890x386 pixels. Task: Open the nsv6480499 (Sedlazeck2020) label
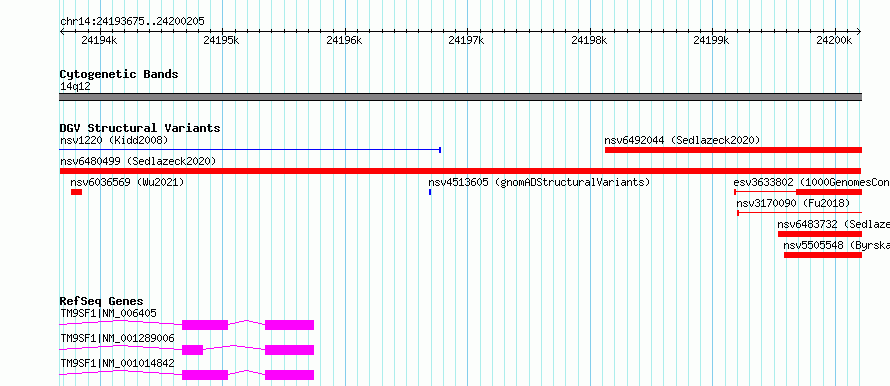click(138, 161)
